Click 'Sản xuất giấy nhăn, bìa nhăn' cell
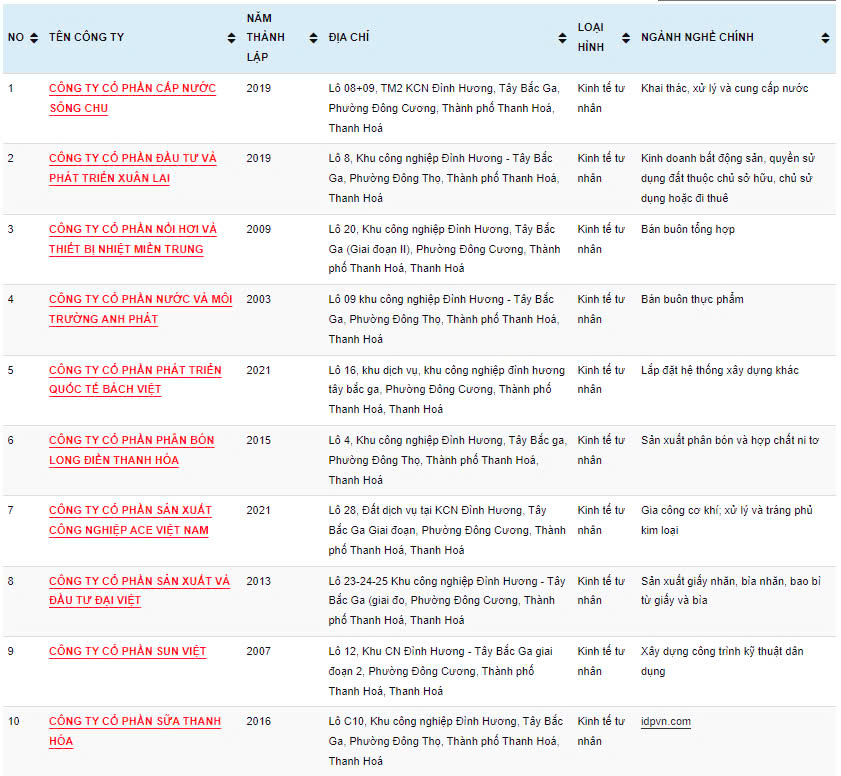The width and height of the screenshot is (841, 776). click(731, 590)
